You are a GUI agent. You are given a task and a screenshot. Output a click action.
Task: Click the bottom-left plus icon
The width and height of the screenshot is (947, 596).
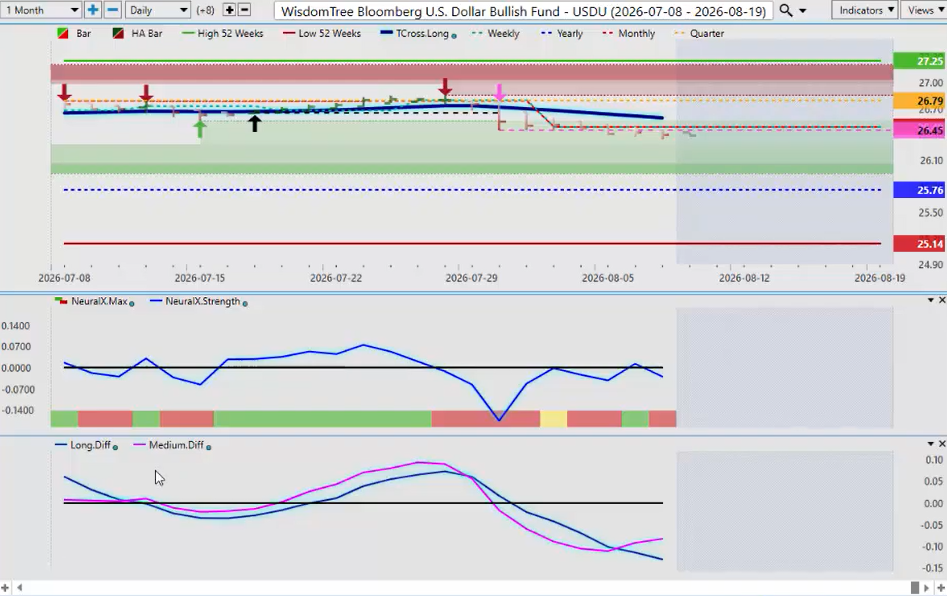pyautogui.click(x=5, y=588)
